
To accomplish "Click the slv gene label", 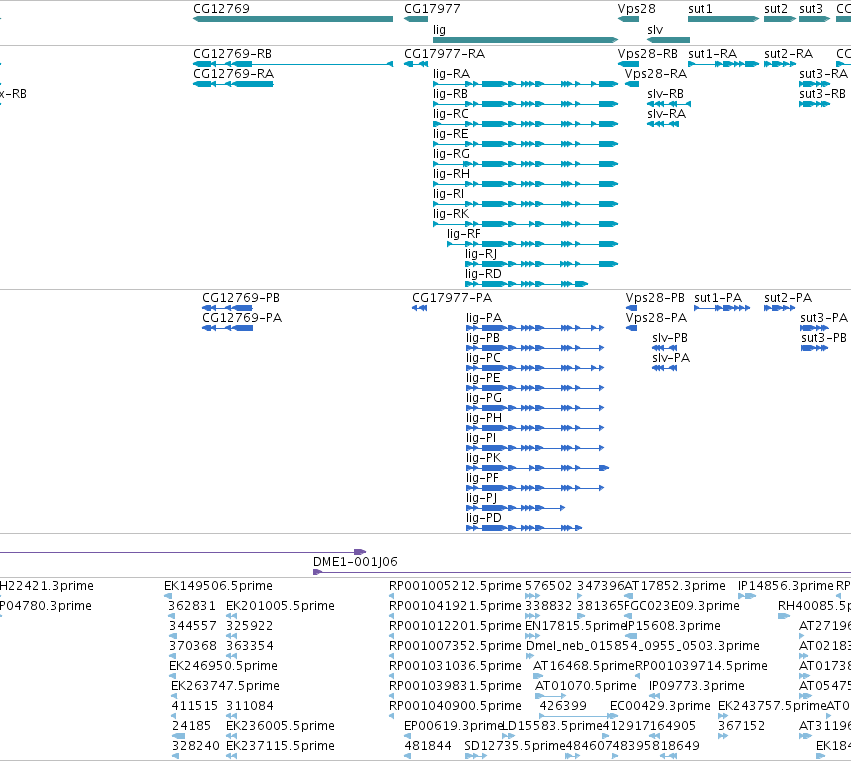I will click(655, 29).
